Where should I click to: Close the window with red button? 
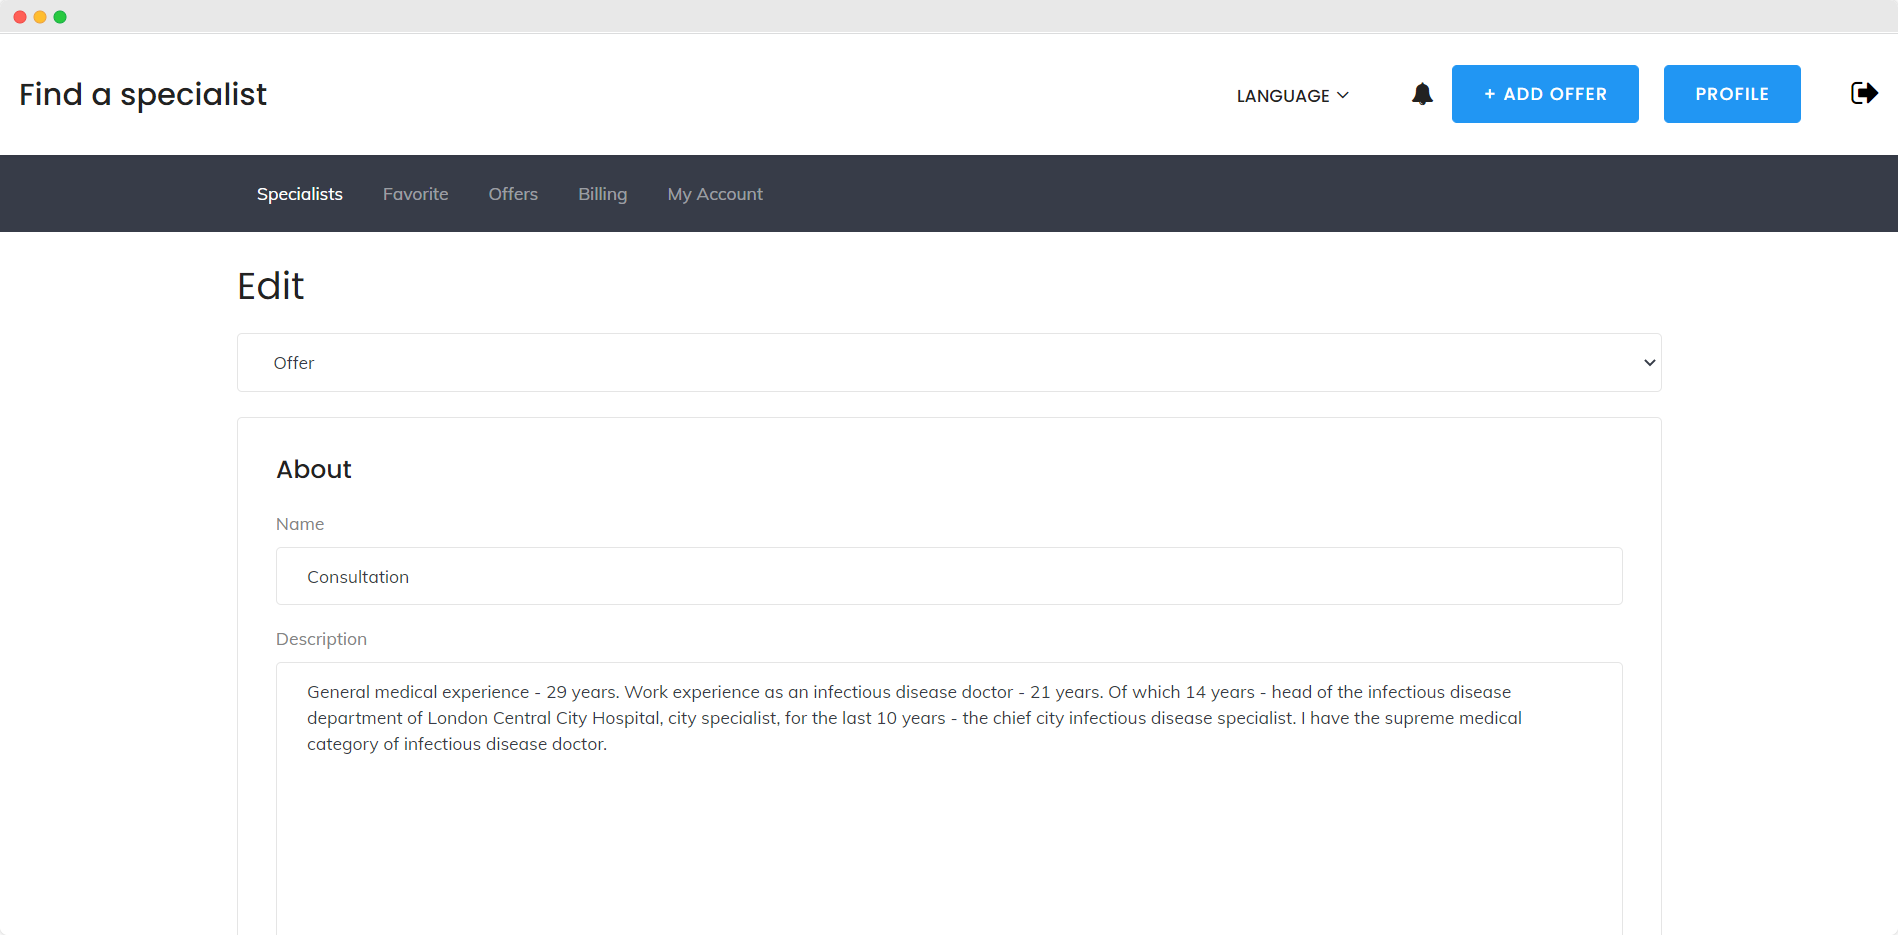(20, 17)
